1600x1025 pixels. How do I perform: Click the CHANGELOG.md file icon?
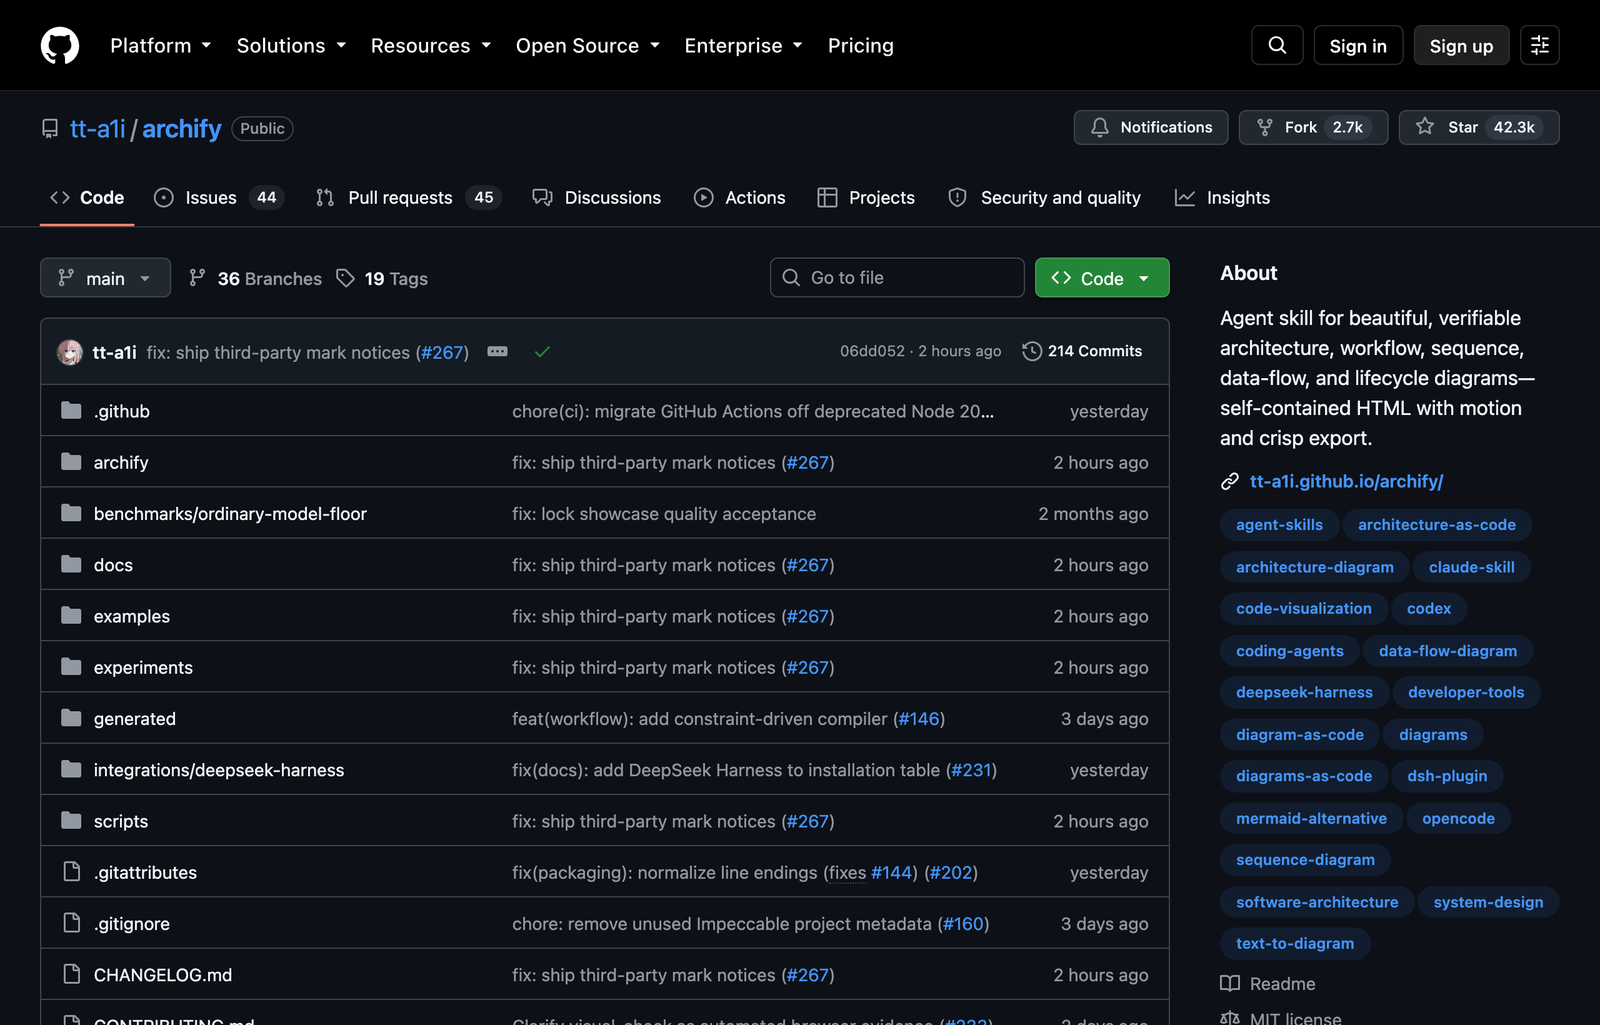[71, 974]
